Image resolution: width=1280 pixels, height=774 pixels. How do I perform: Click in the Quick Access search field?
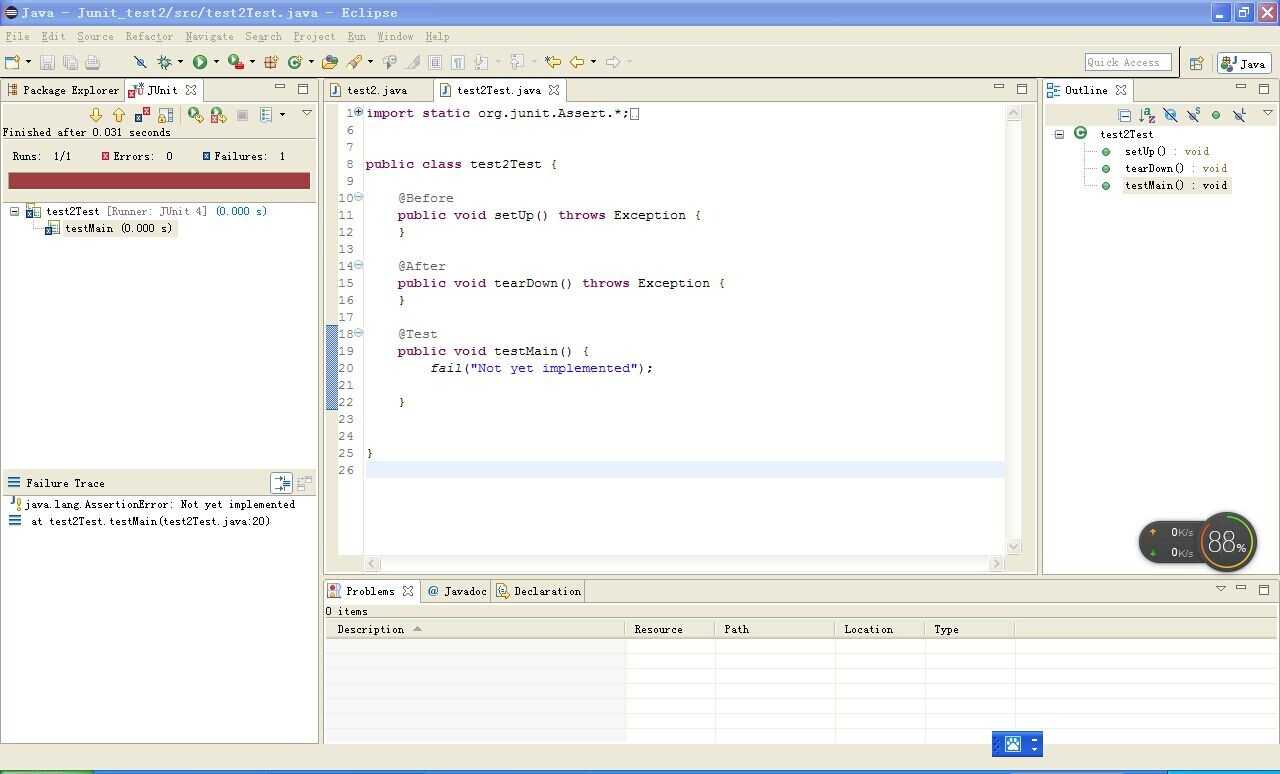[x=1127, y=62]
